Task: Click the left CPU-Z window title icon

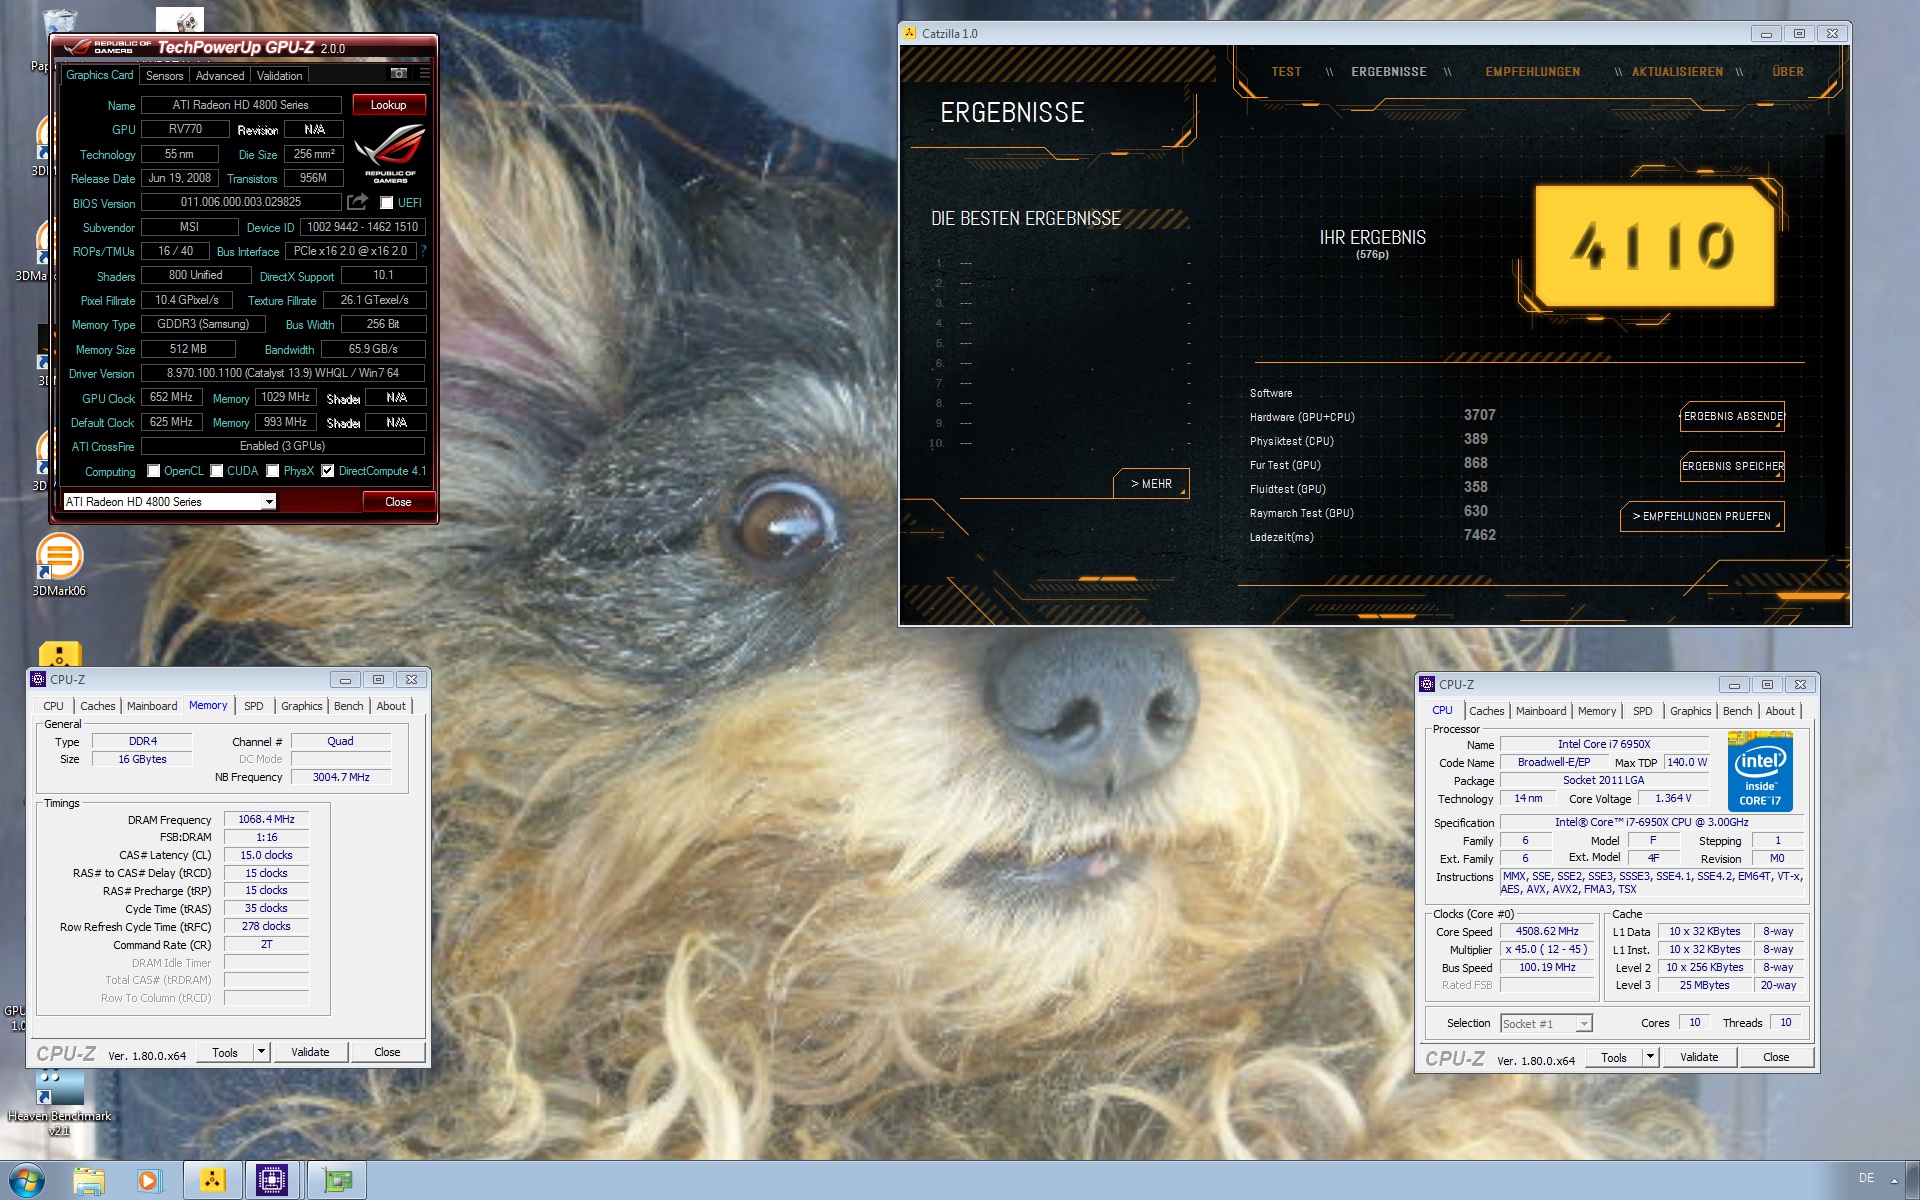Action: (38, 679)
